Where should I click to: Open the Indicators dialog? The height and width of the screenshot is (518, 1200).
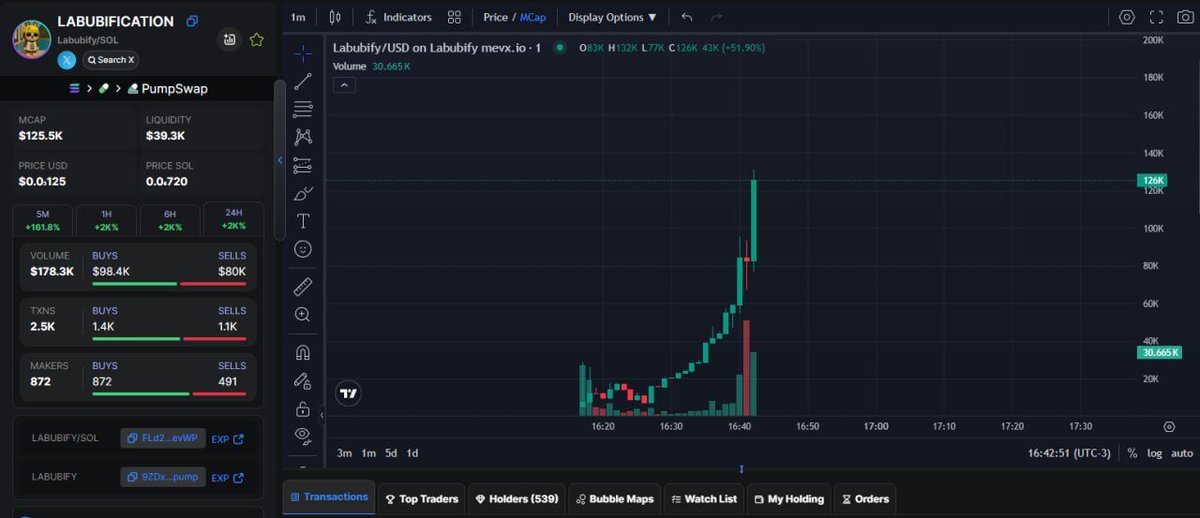(399, 17)
